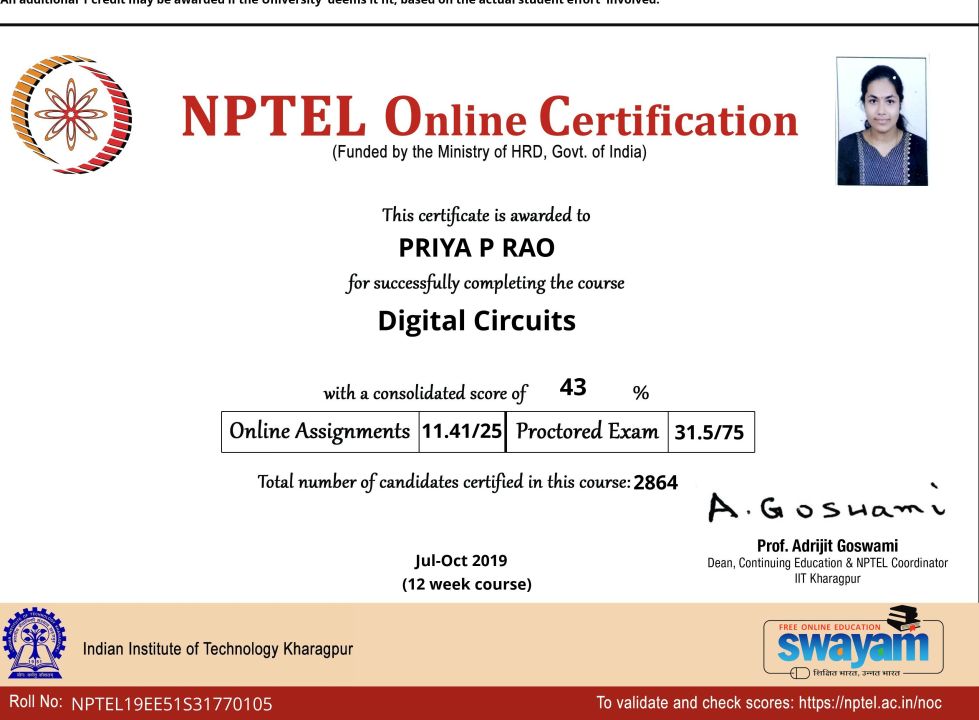The height and width of the screenshot is (720, 979).
Task: Click the Roll No: label
Action: pos(36,702)
